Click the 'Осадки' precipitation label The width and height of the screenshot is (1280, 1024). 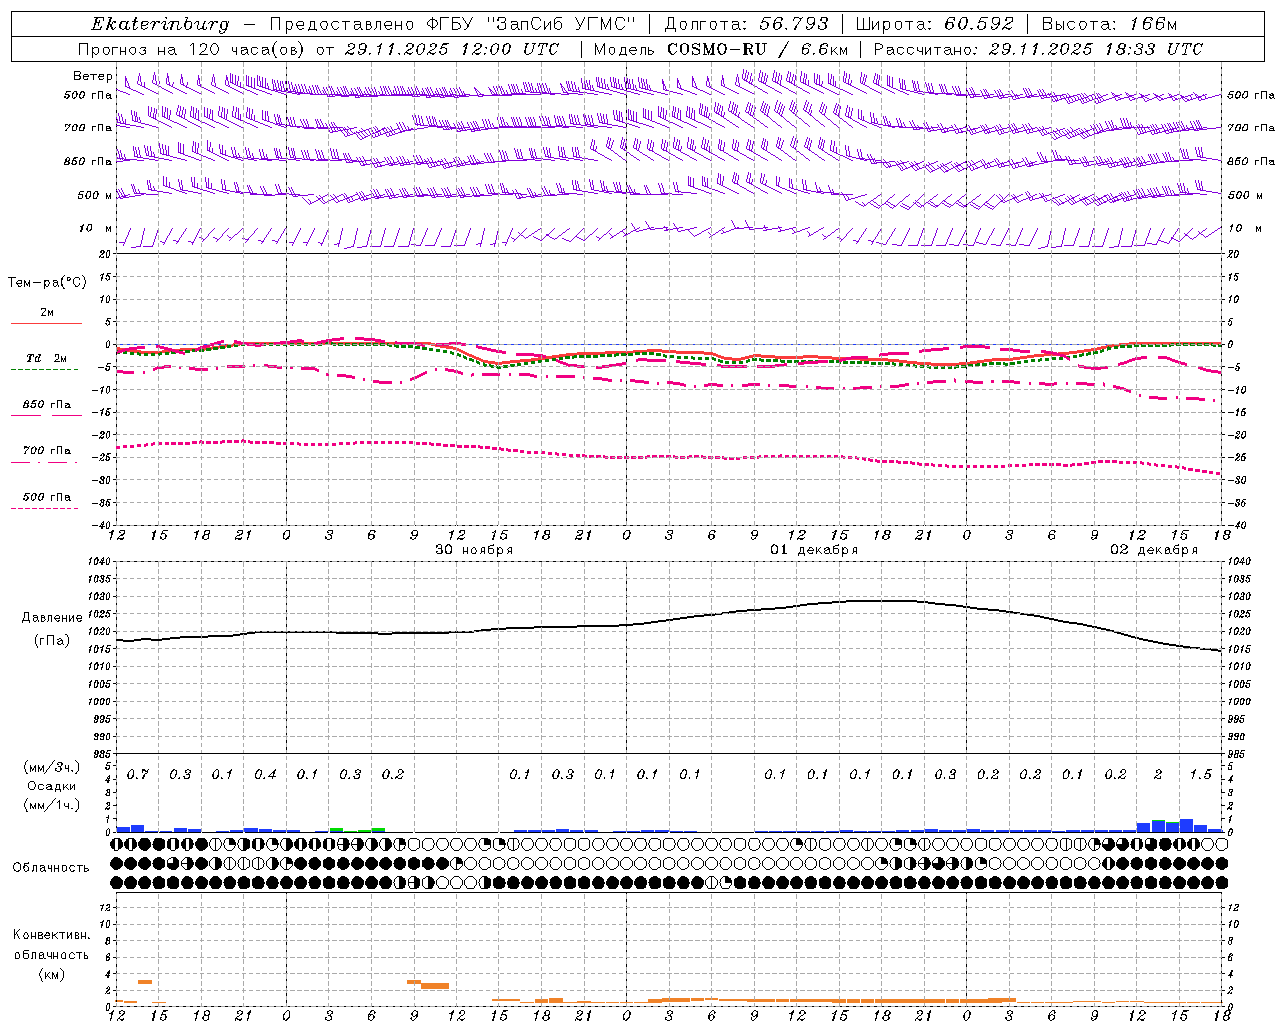52,786
